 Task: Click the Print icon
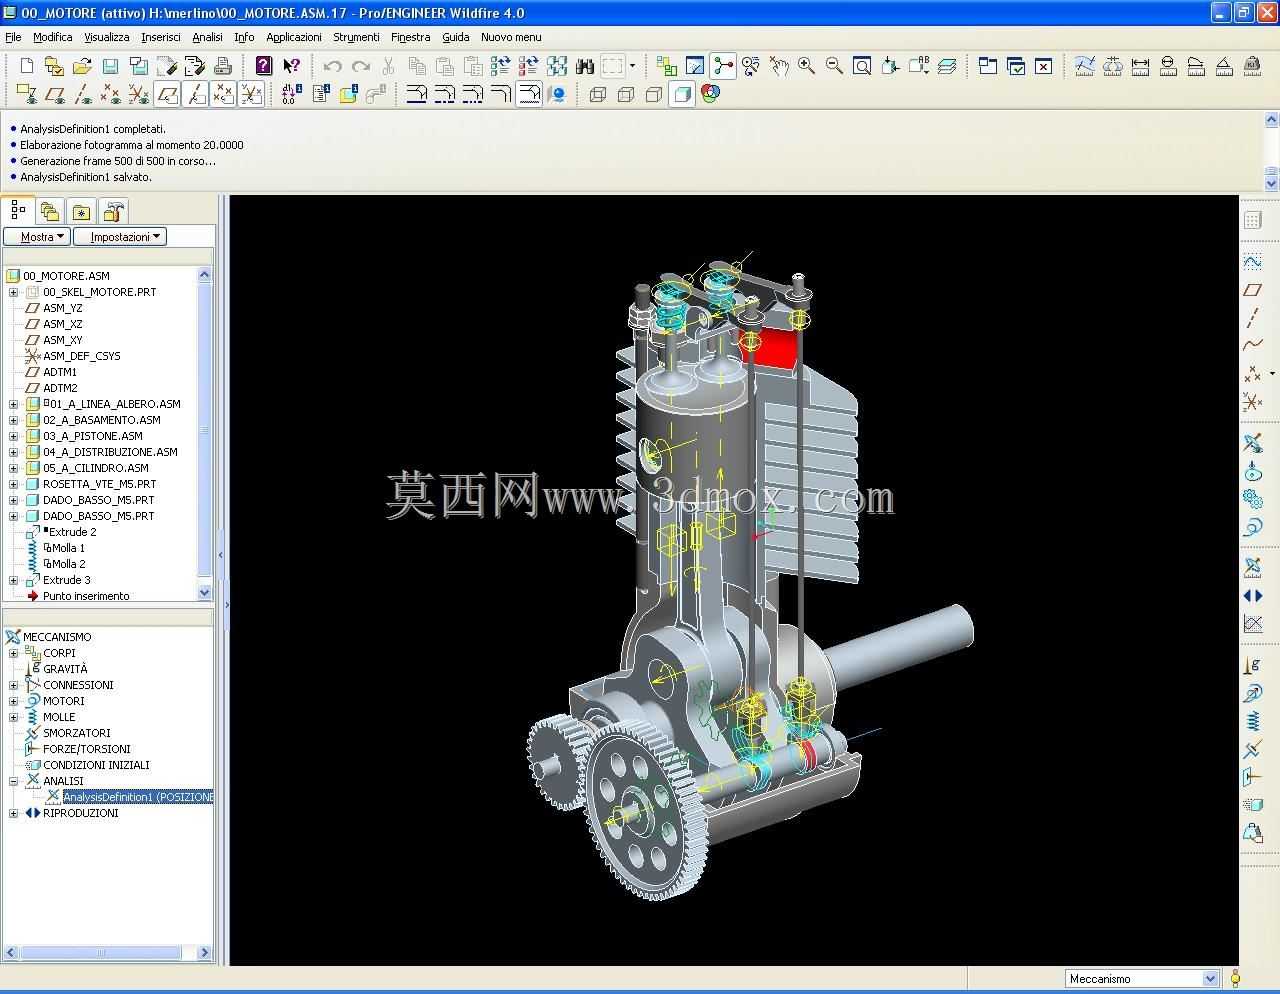point(222,66)
